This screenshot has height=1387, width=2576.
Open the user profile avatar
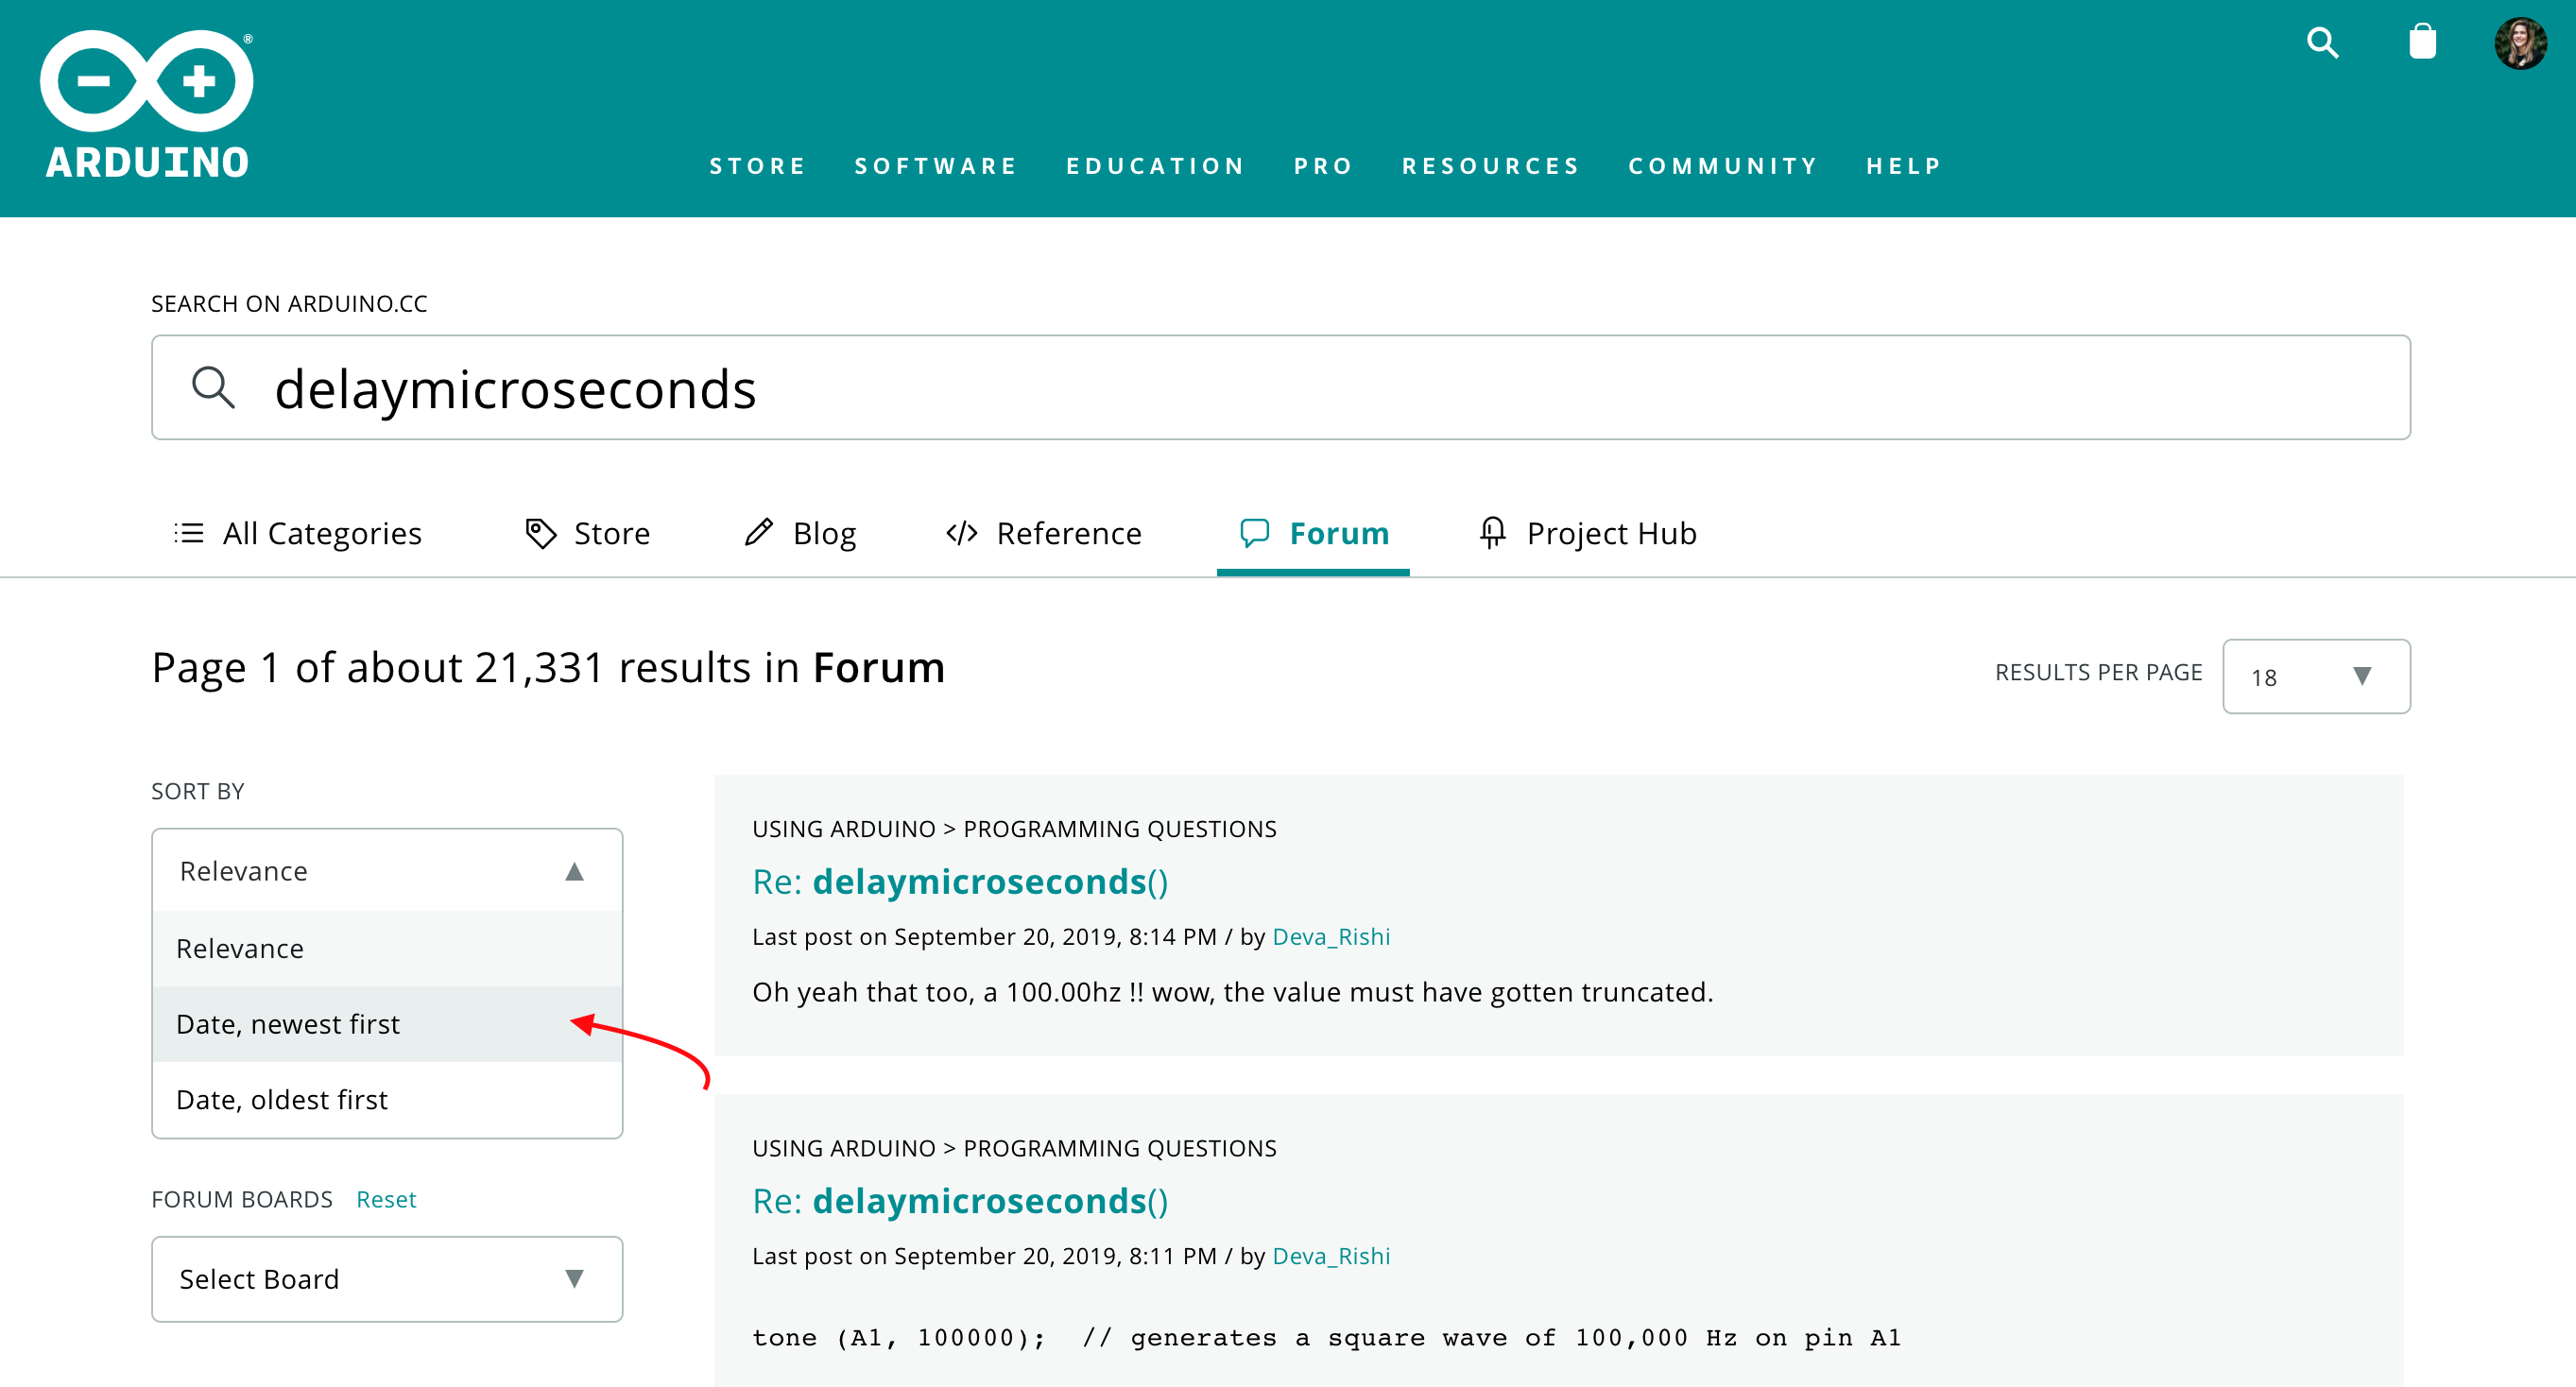(2520, 43)
